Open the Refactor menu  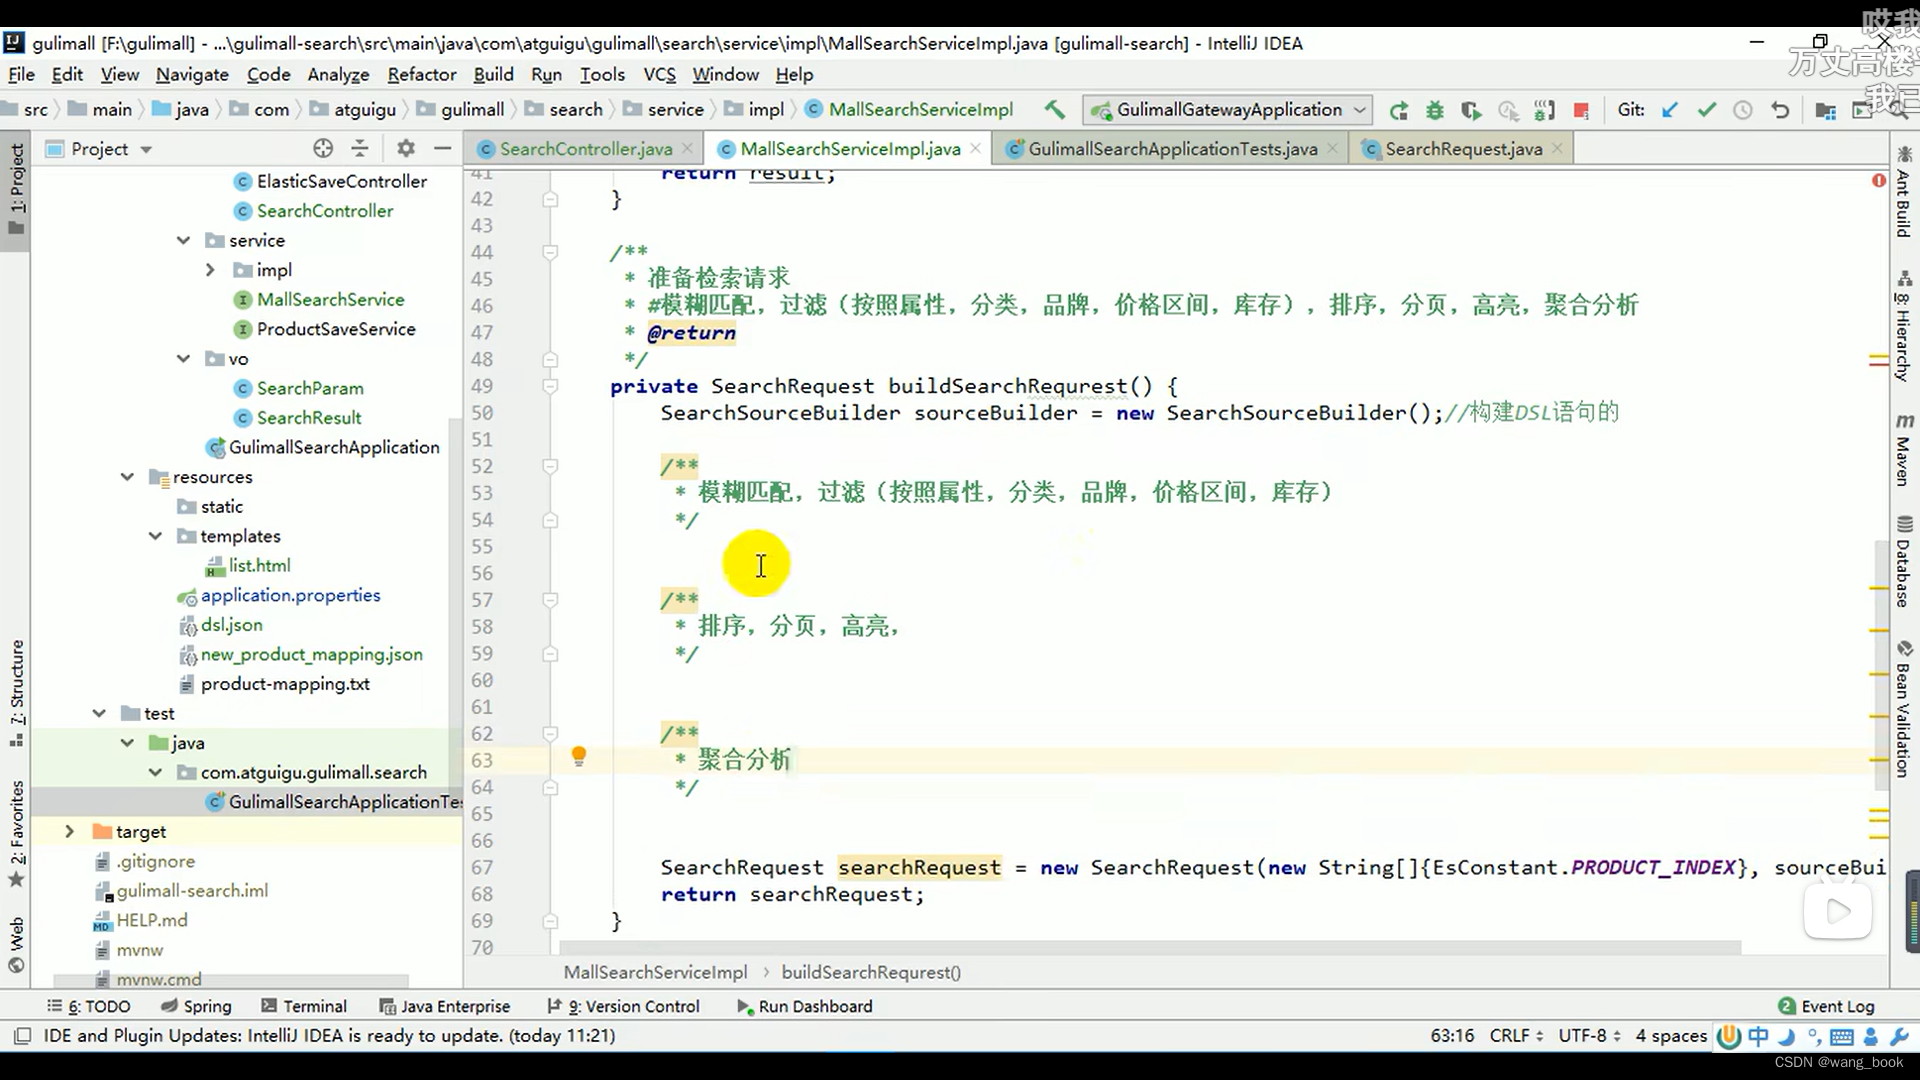422,75
